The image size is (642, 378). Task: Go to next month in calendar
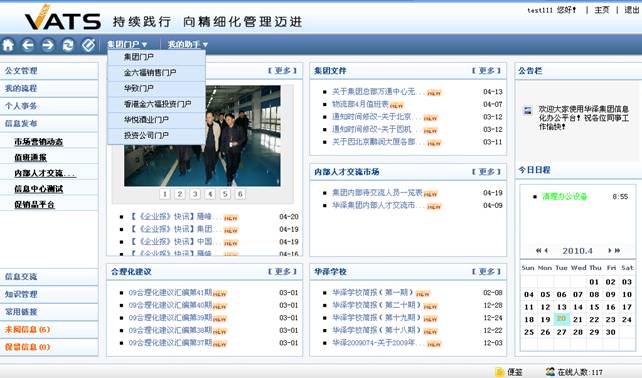click(610, 250)
